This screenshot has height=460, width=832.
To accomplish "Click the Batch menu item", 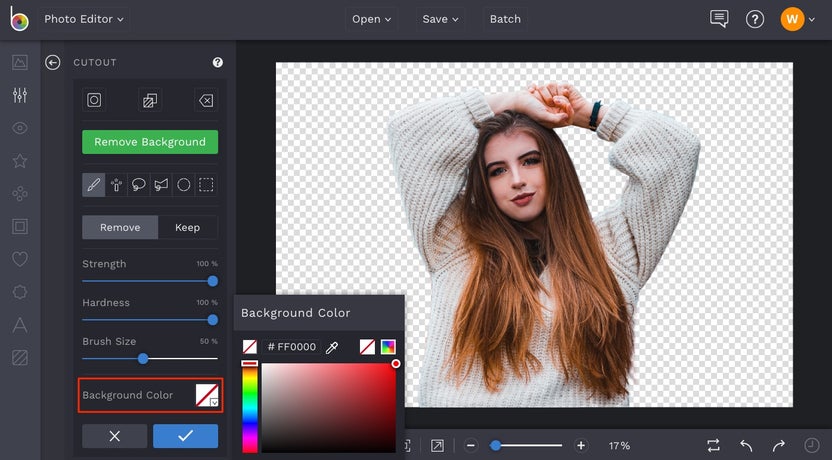I will point(505,19).
